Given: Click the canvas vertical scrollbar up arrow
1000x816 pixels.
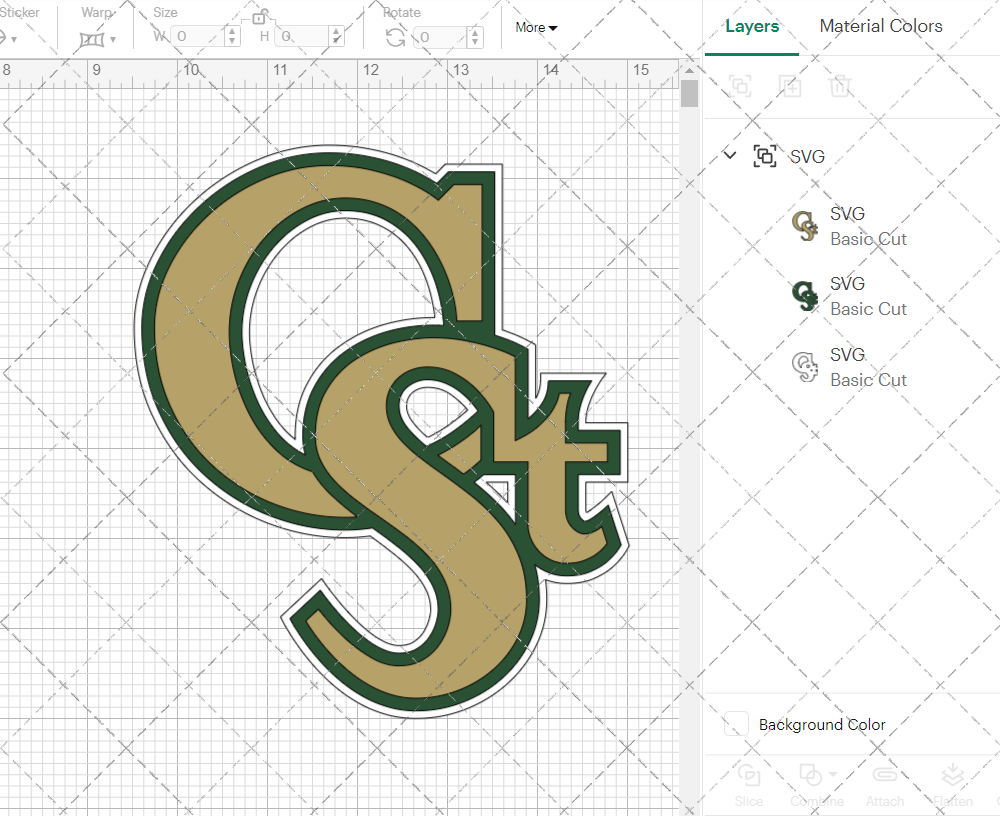Looking at the screenshot, I should pos(689,70).
